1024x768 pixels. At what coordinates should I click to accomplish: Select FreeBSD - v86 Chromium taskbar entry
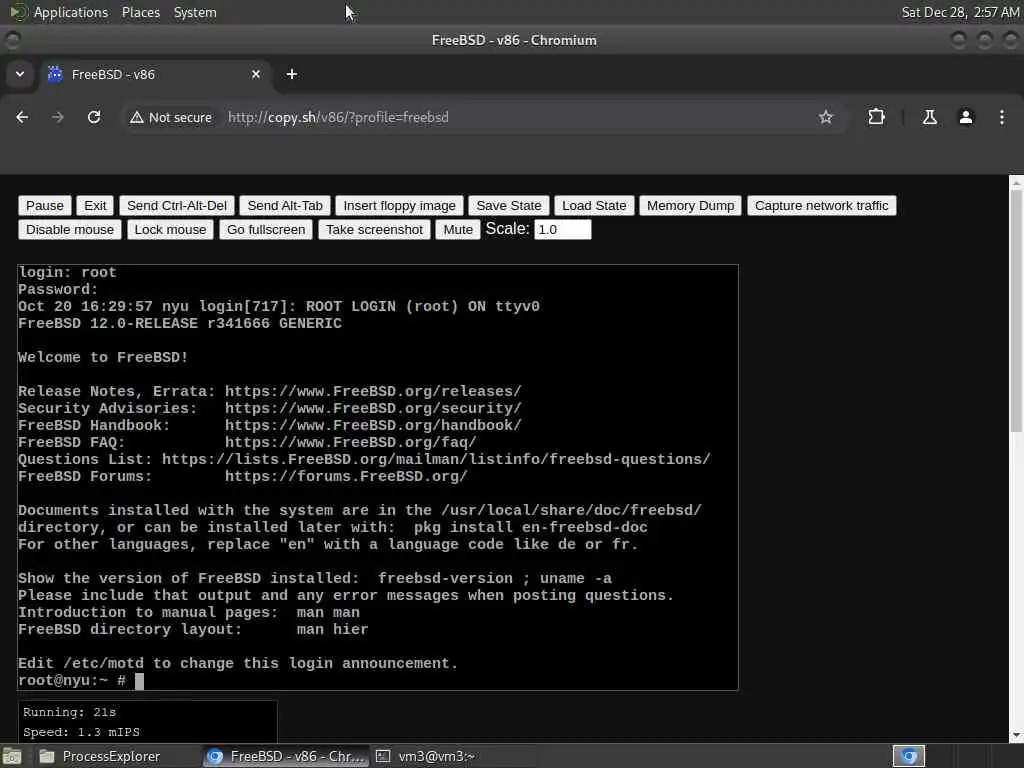[x=285, y=756]
